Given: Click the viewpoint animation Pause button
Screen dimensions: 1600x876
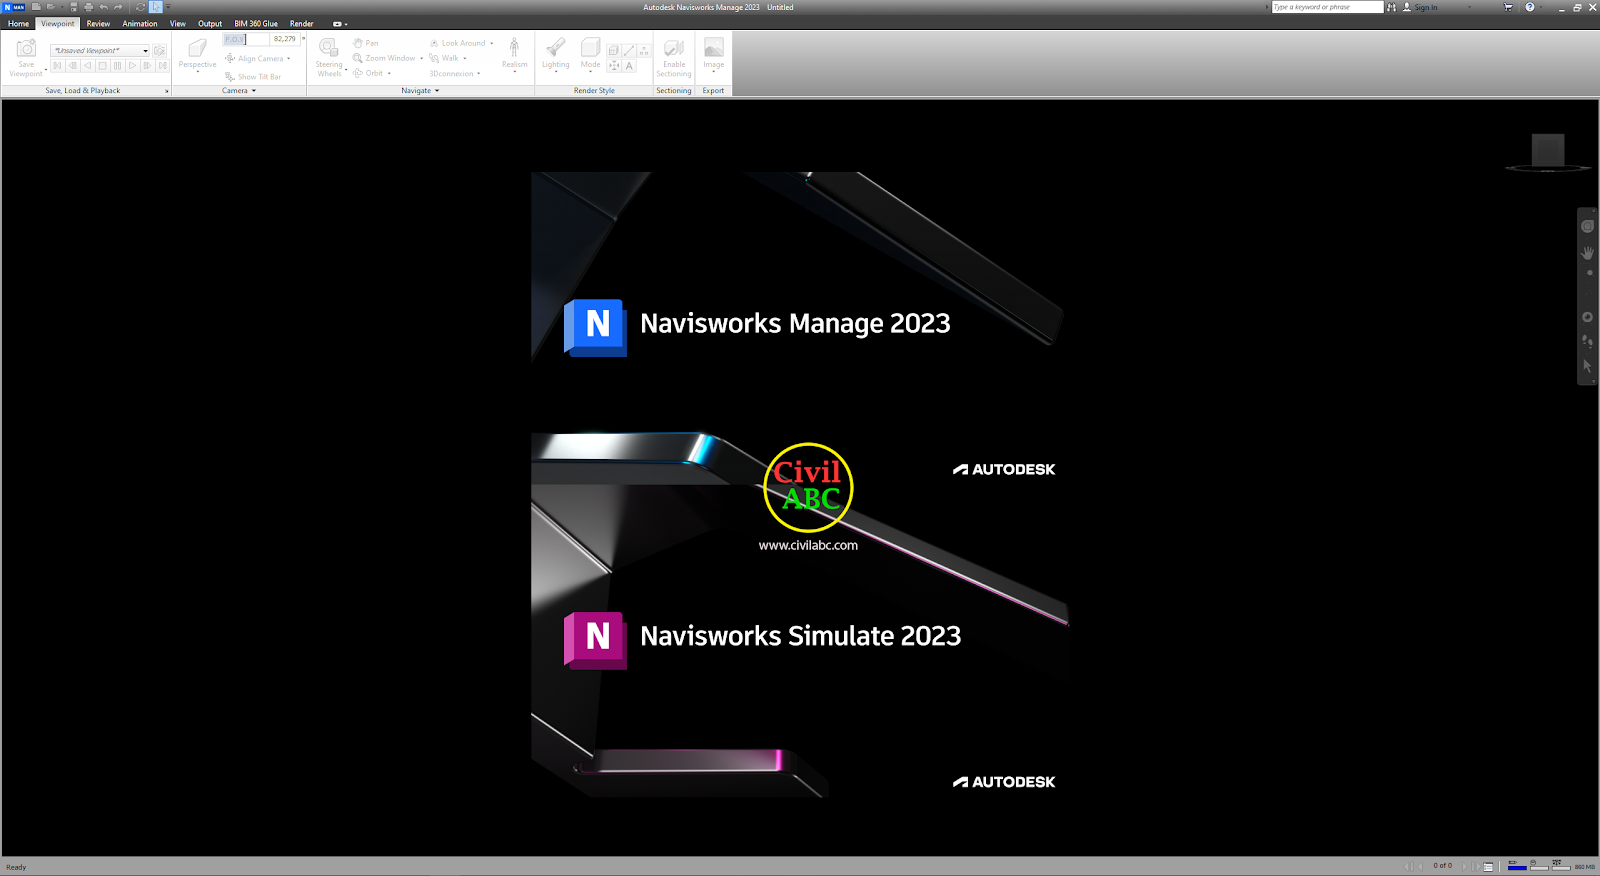Looking at the screenshot, I should (117, 65).
